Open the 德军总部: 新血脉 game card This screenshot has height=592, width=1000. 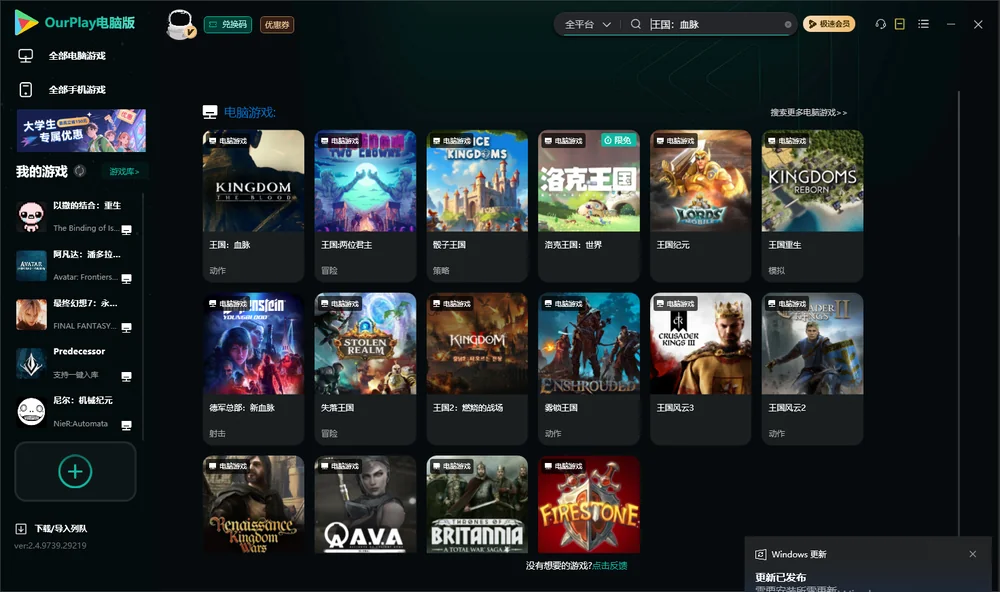253,368
